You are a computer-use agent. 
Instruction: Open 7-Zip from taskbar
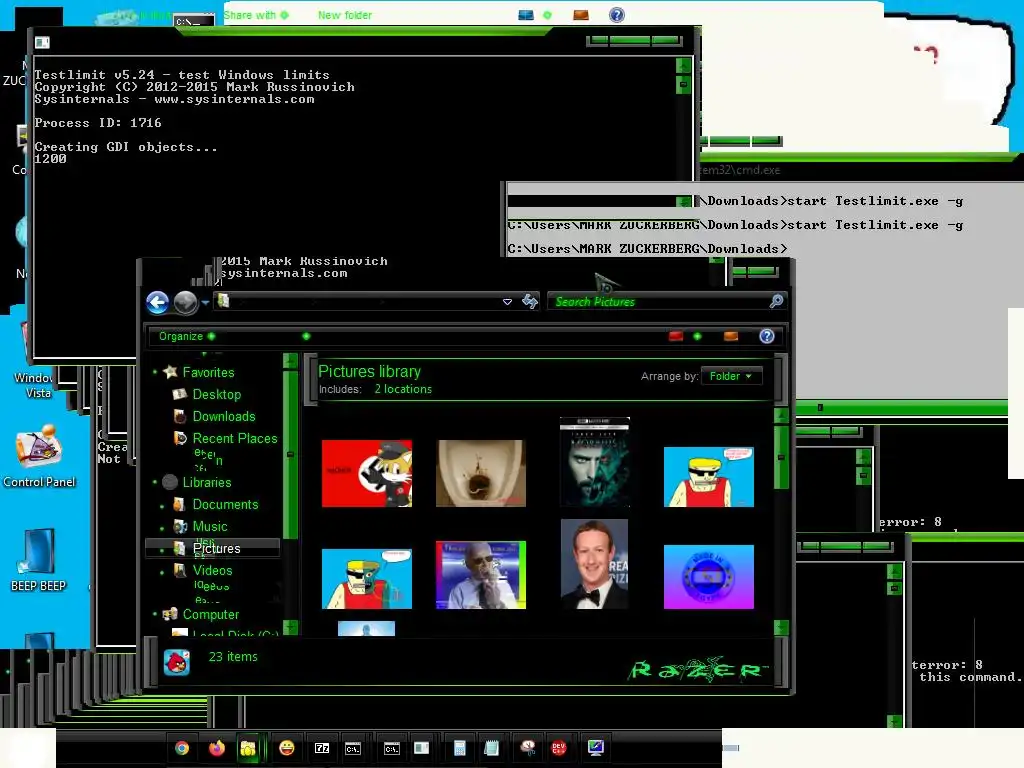(x=322, y=748)
